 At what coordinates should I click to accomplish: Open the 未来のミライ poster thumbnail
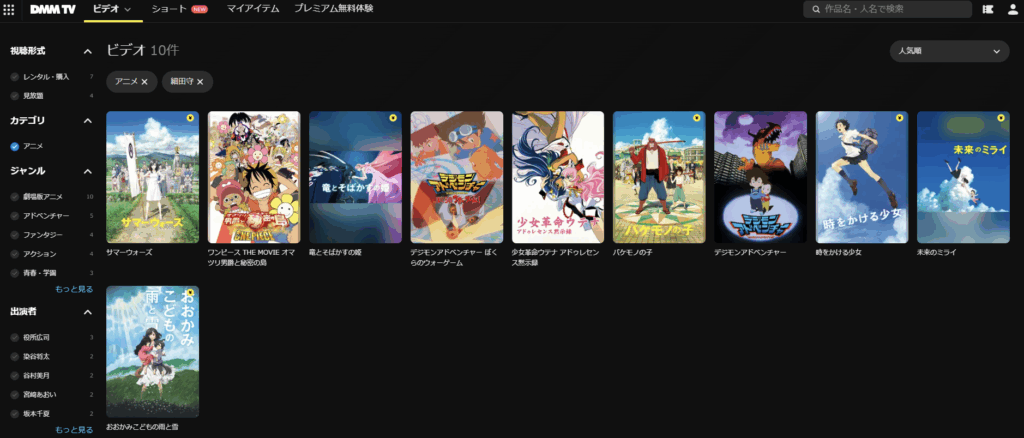[963, 177]
